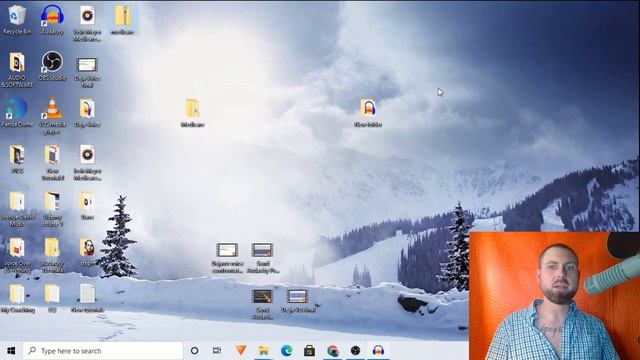Select the PICS folder icon
Image resolution: width=640 pixels, height=360 pixels.
(17, 159)
